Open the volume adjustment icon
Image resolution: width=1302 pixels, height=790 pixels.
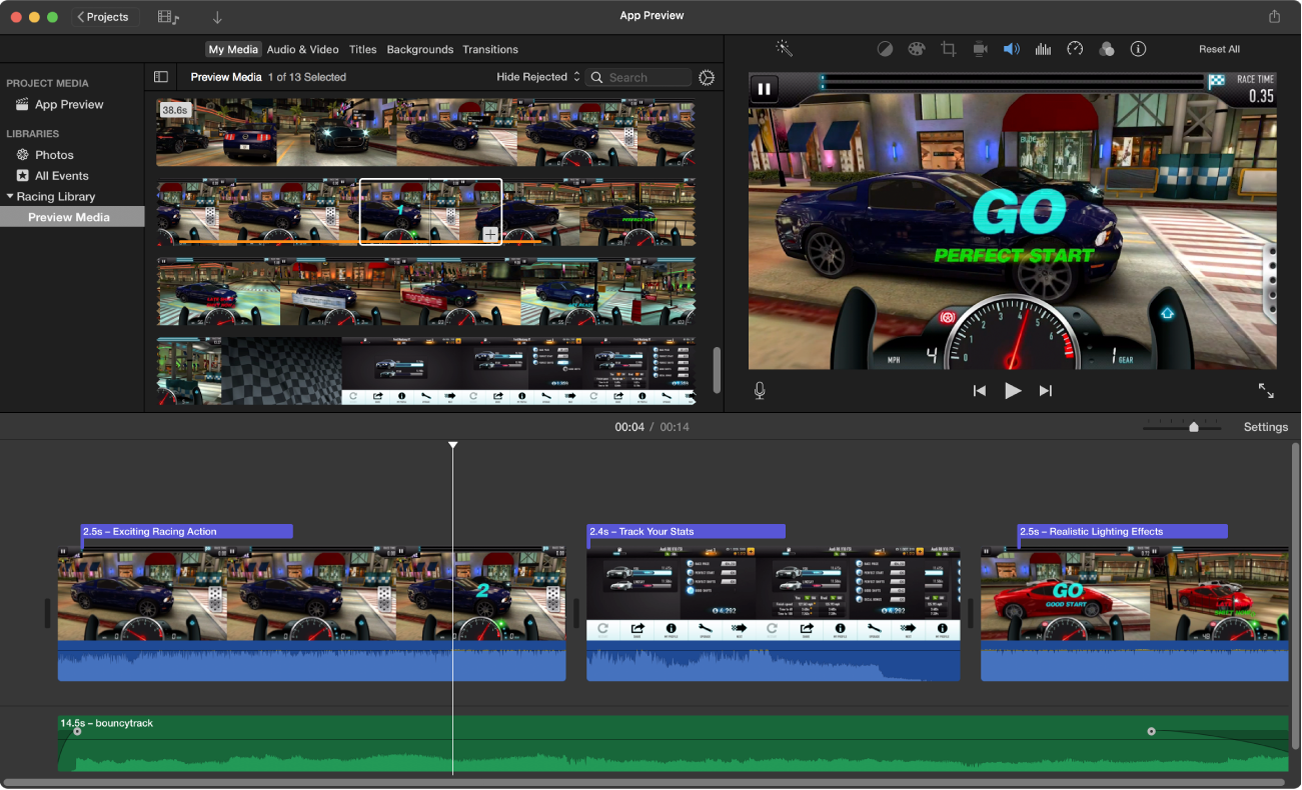(x=1011, y=49)
